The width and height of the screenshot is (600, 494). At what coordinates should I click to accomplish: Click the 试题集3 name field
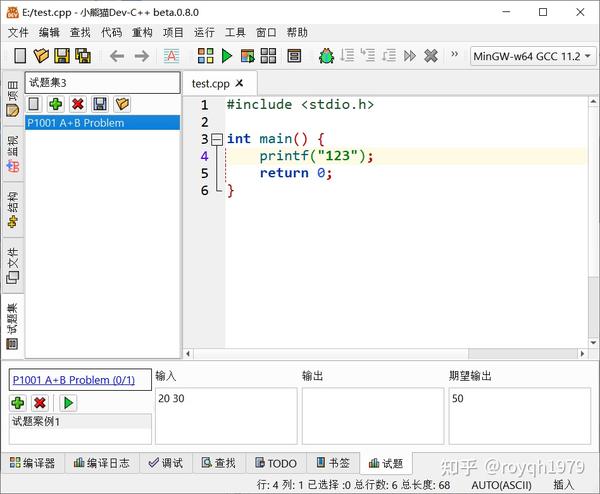[x=103, y=82]
